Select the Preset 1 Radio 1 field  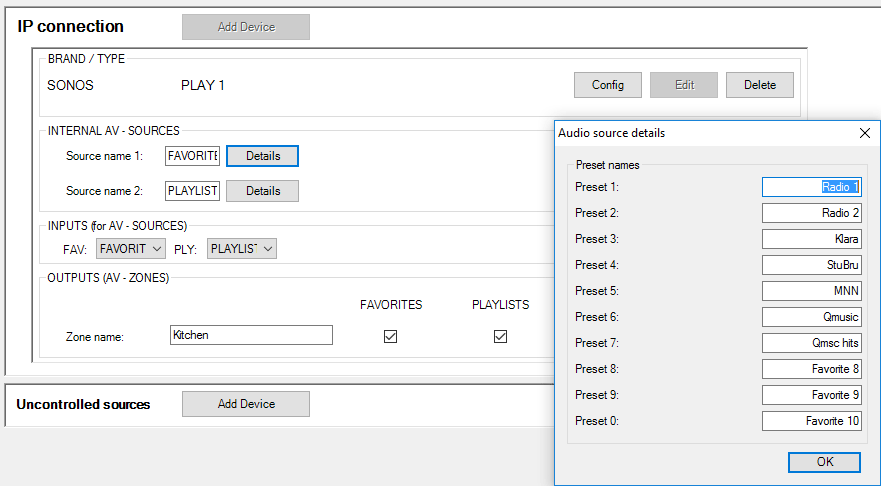click(x=811, y=187)
